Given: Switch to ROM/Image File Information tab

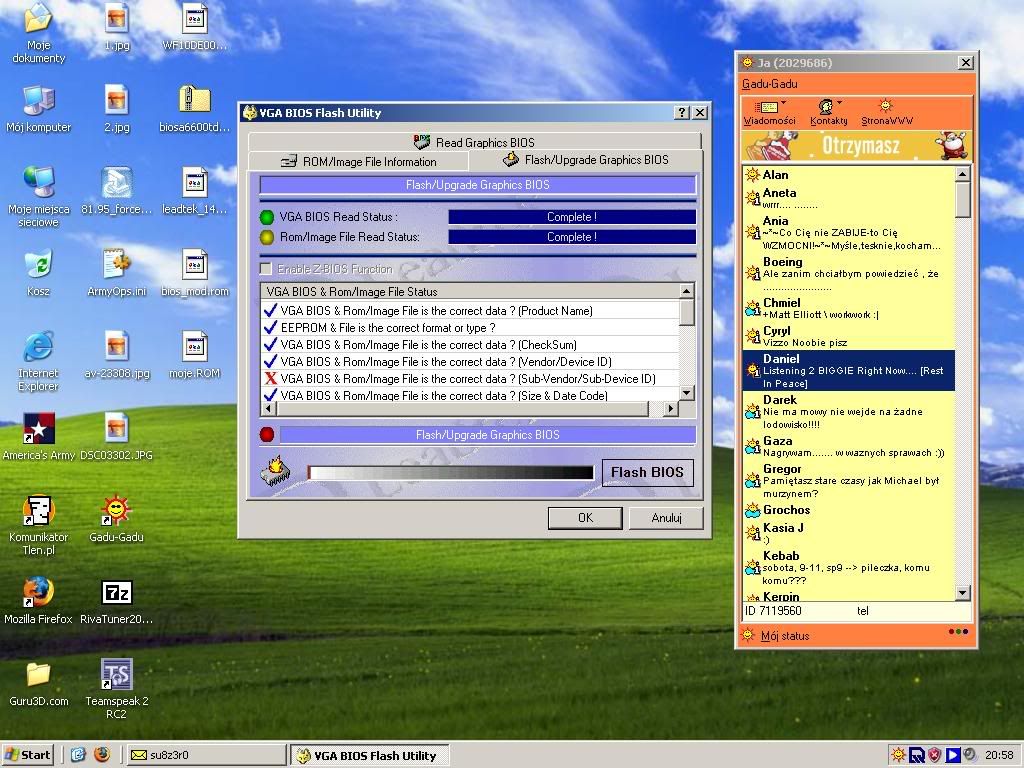Looking at the screenshot, I should click(359, 161).
